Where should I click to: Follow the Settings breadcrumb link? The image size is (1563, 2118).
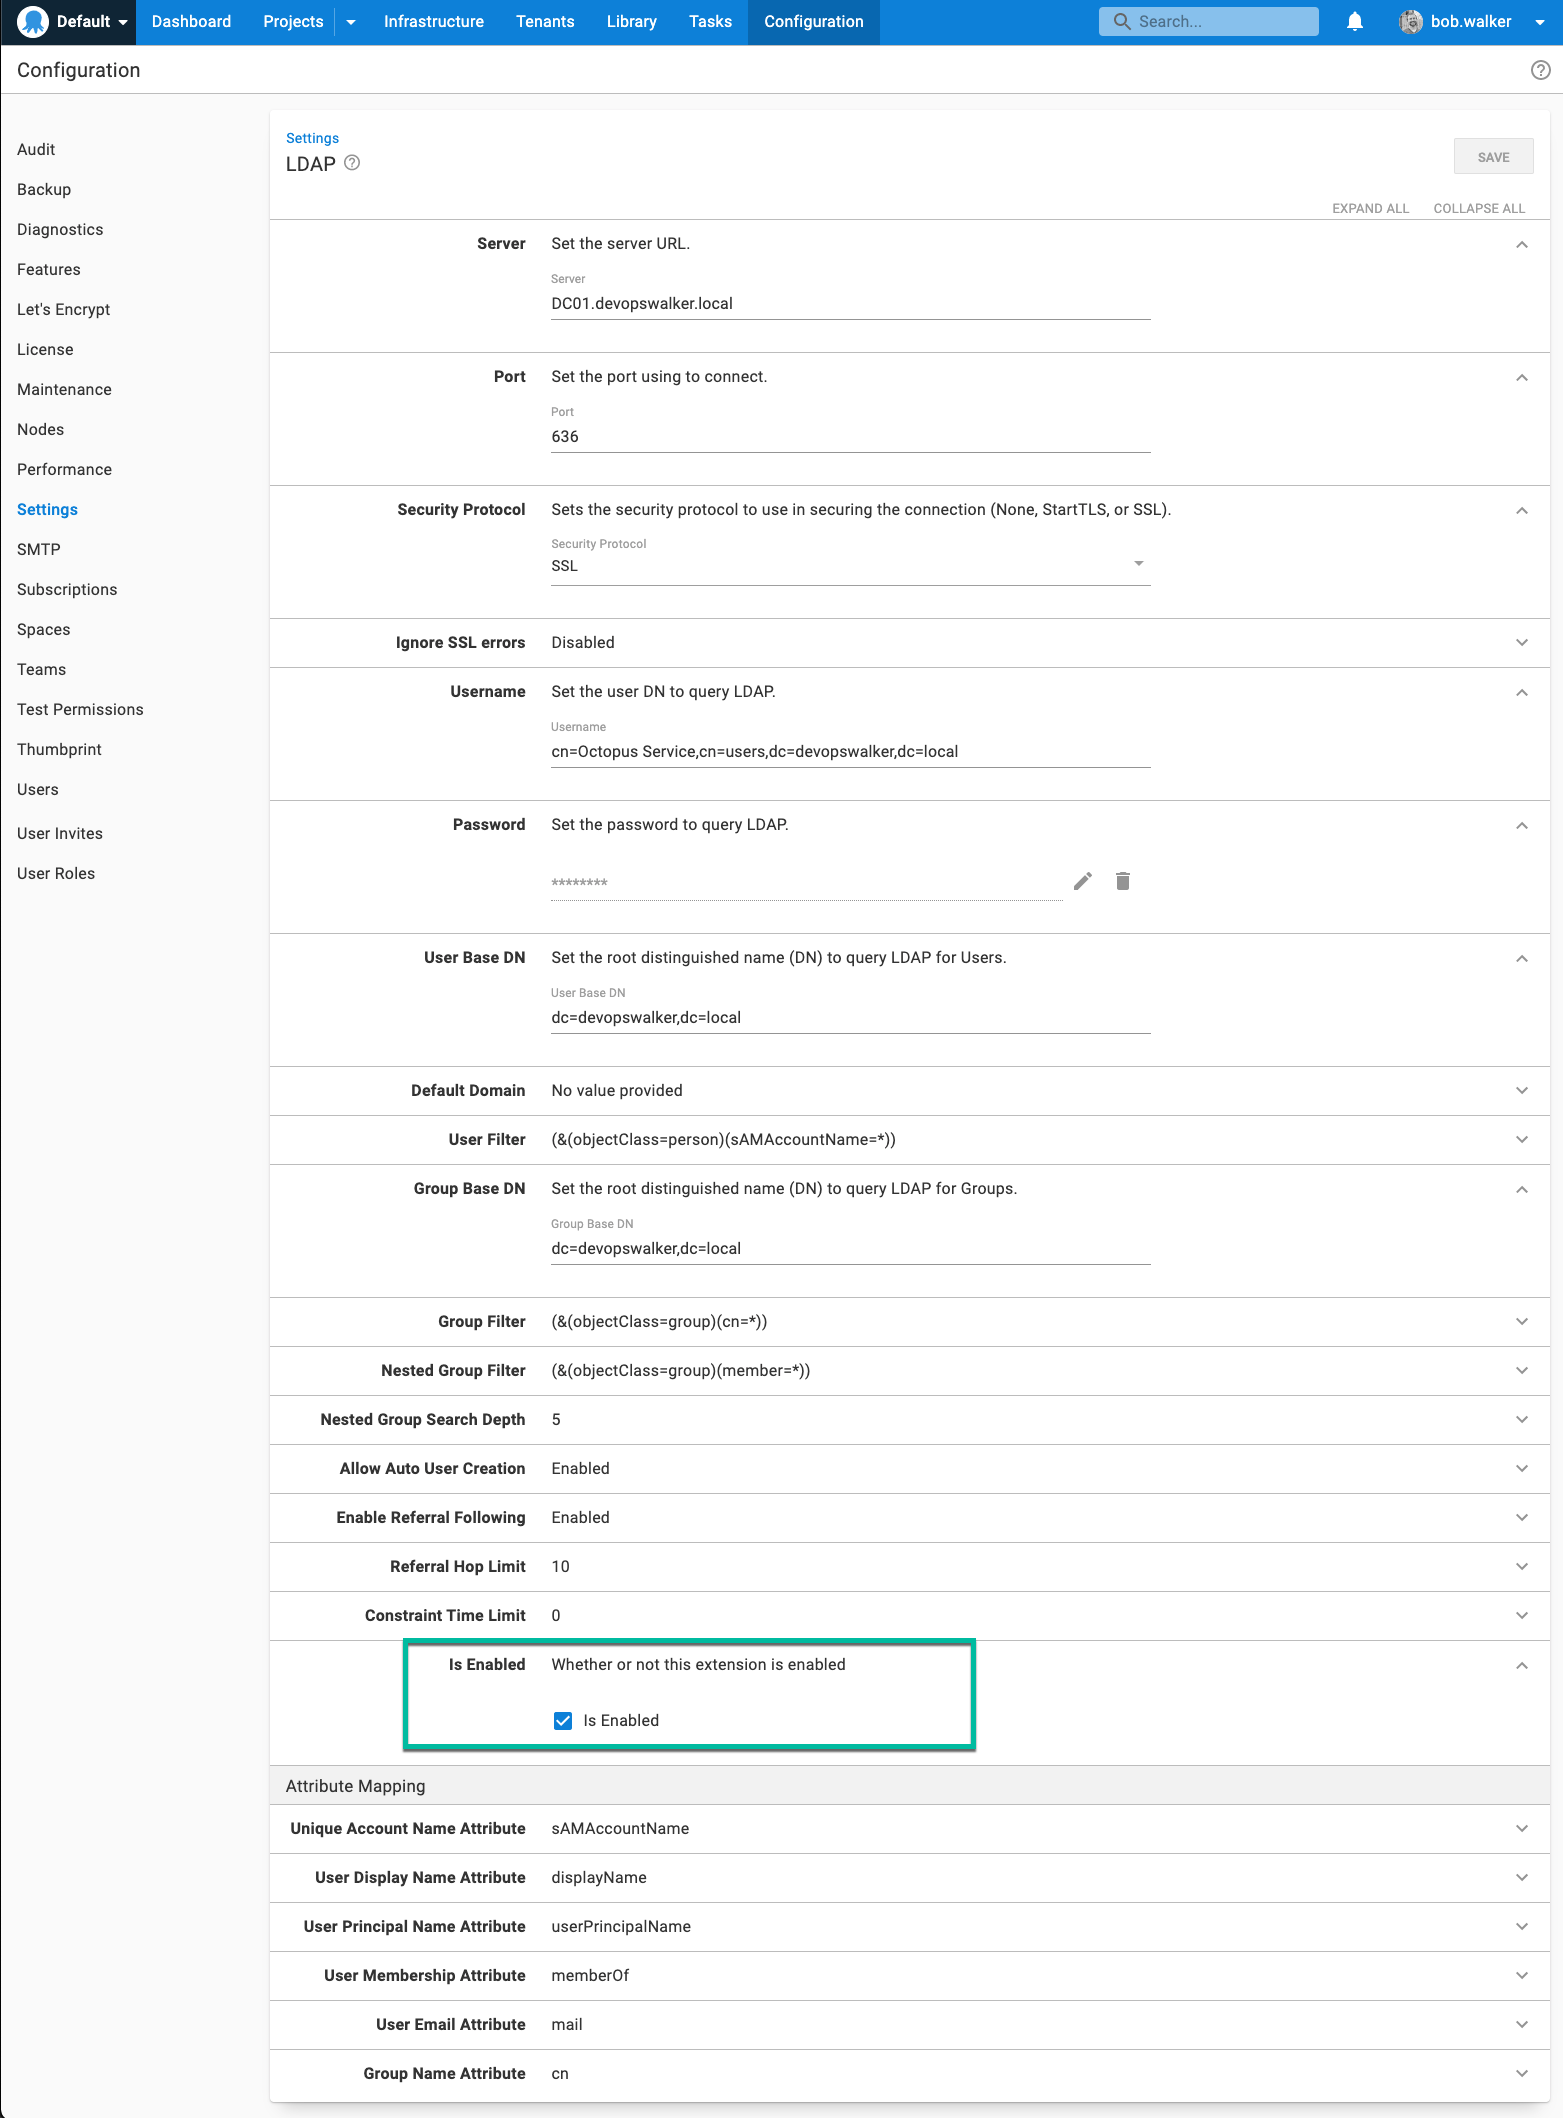click(312, 138)
